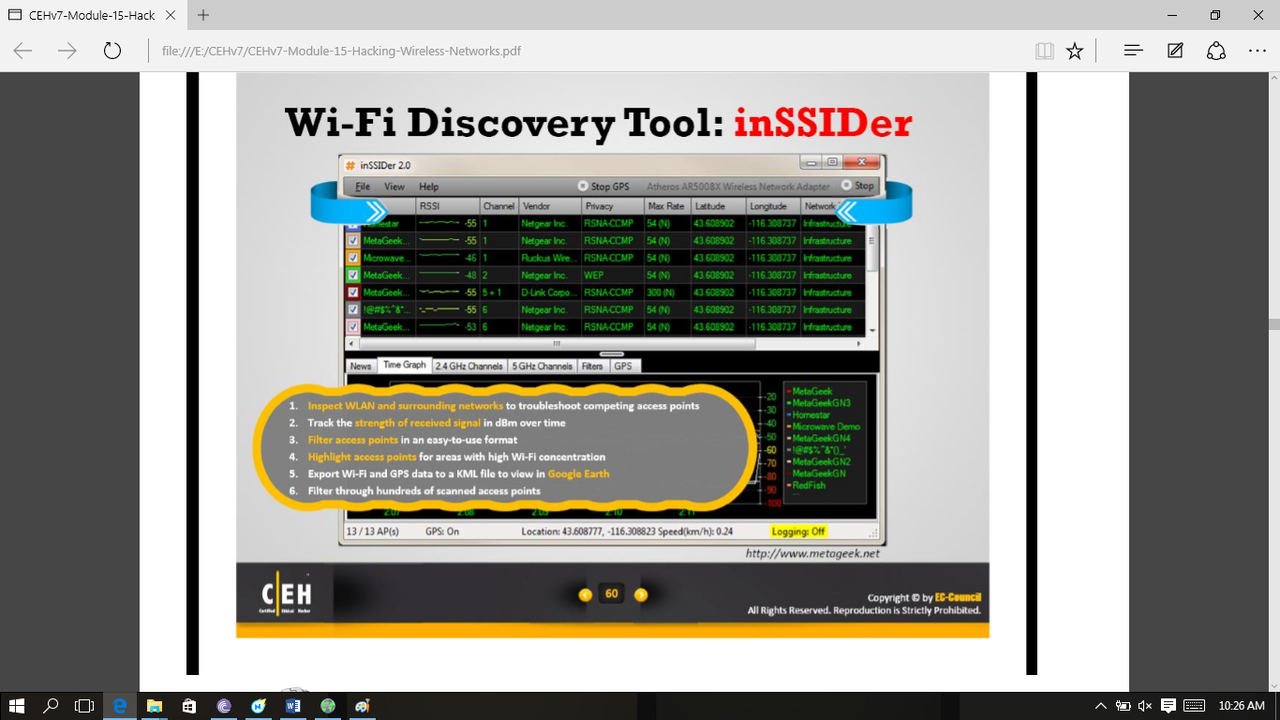Click the http://www.metageek.net link text
This screenshot has width=1280, height=720.
tap(813, 553)
